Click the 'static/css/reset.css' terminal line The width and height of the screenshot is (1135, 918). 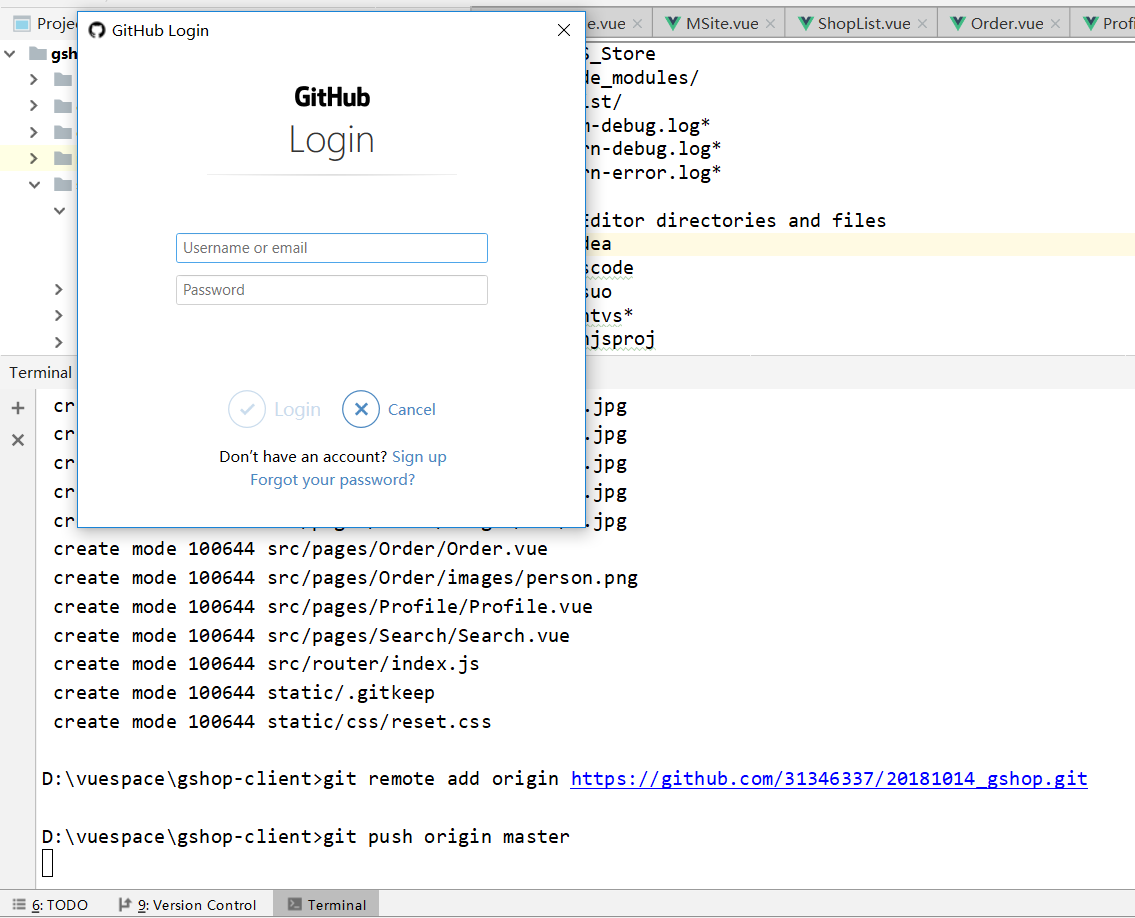pyautogui.click(x=272, y=722)
